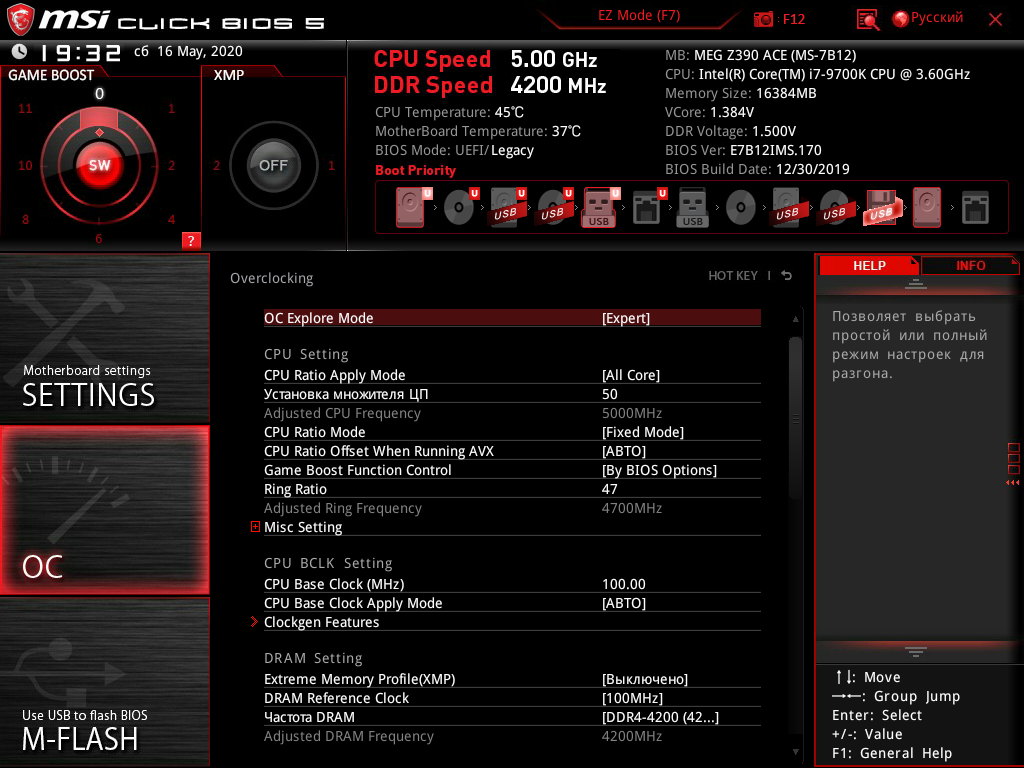Select the USB floppy boot device
This screenshot has width=1024, height=768.
pyautogui.click(x=882, y=208)
